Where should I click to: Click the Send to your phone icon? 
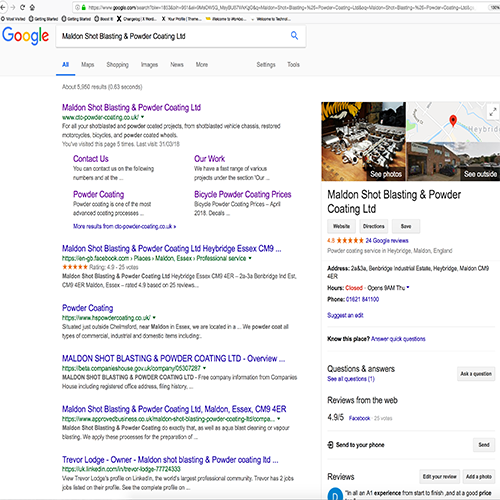tap(330, 445)
